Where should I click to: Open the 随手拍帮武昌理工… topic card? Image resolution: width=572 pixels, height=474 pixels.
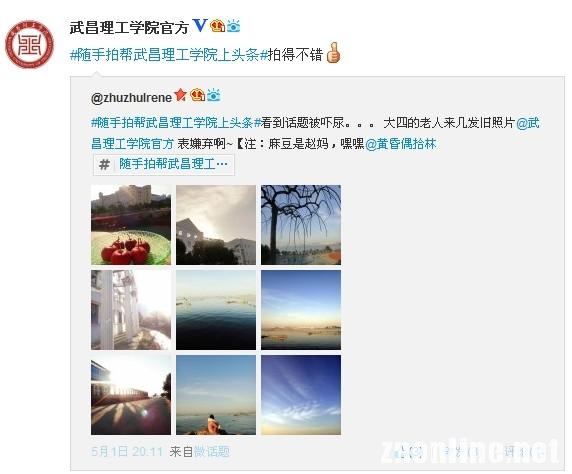tap(164, 165)
